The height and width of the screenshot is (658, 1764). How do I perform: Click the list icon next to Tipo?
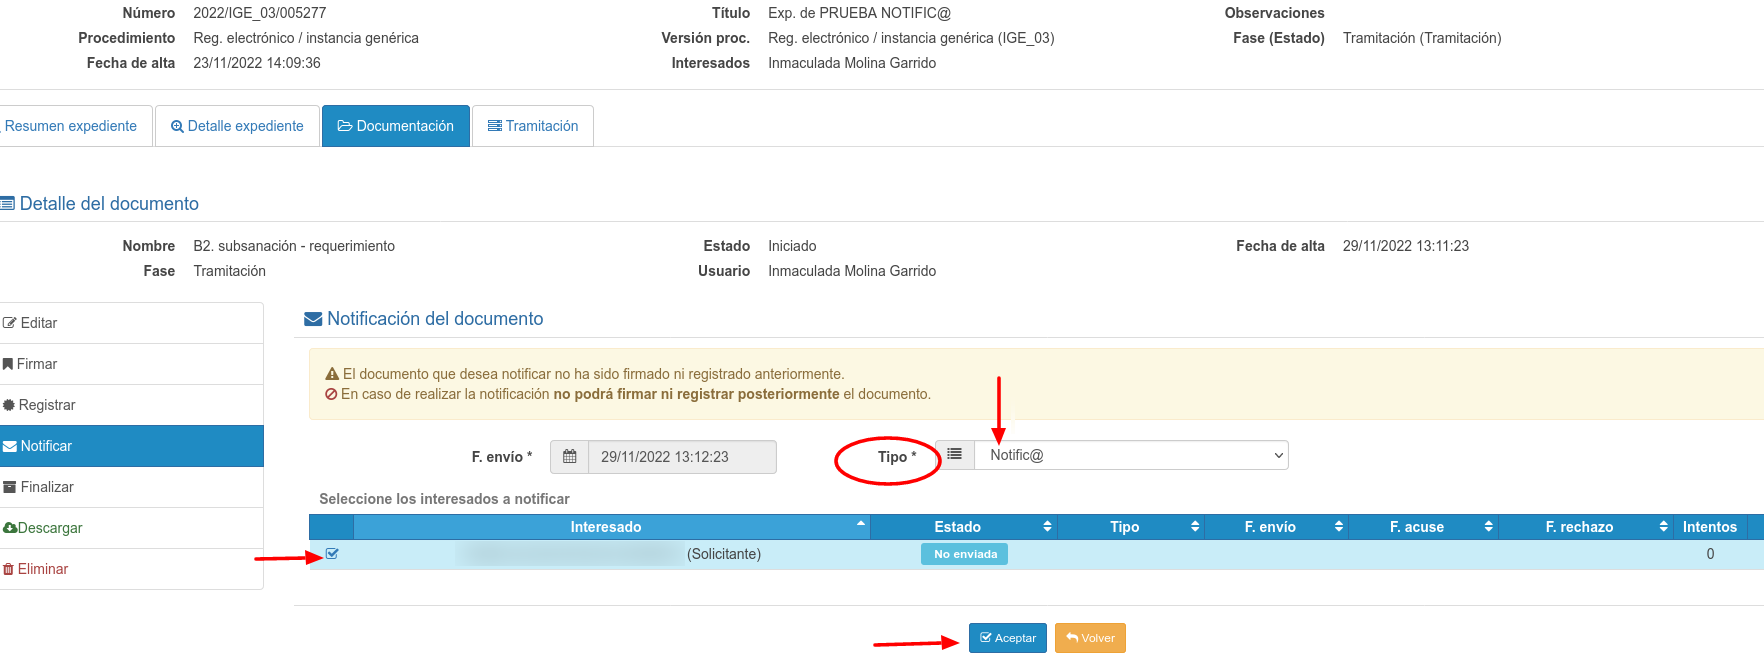(x=955, y=455)
